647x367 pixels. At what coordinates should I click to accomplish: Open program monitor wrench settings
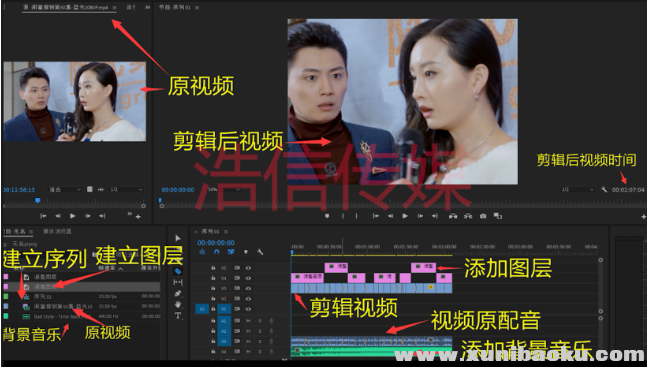click(x=604, y=189)
